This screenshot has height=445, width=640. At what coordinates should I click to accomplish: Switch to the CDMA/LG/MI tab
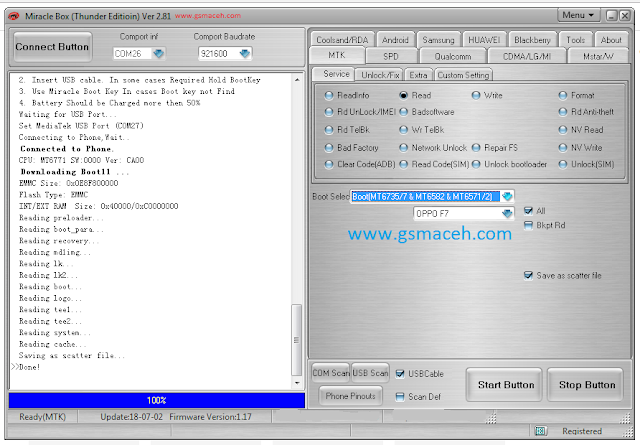(x=527, y=56)
